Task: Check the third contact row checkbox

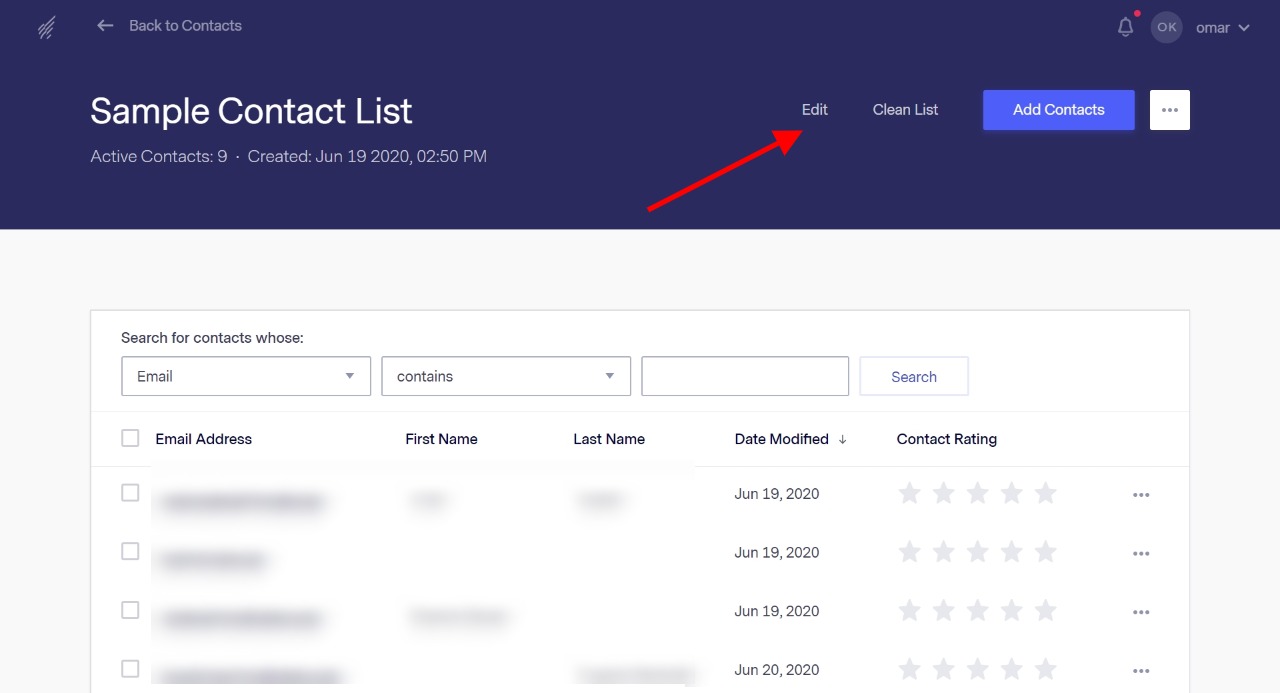Action: (130, 610)
